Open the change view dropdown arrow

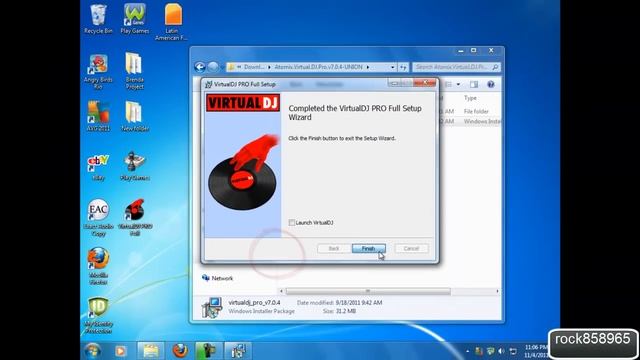(x=458, y=84)
